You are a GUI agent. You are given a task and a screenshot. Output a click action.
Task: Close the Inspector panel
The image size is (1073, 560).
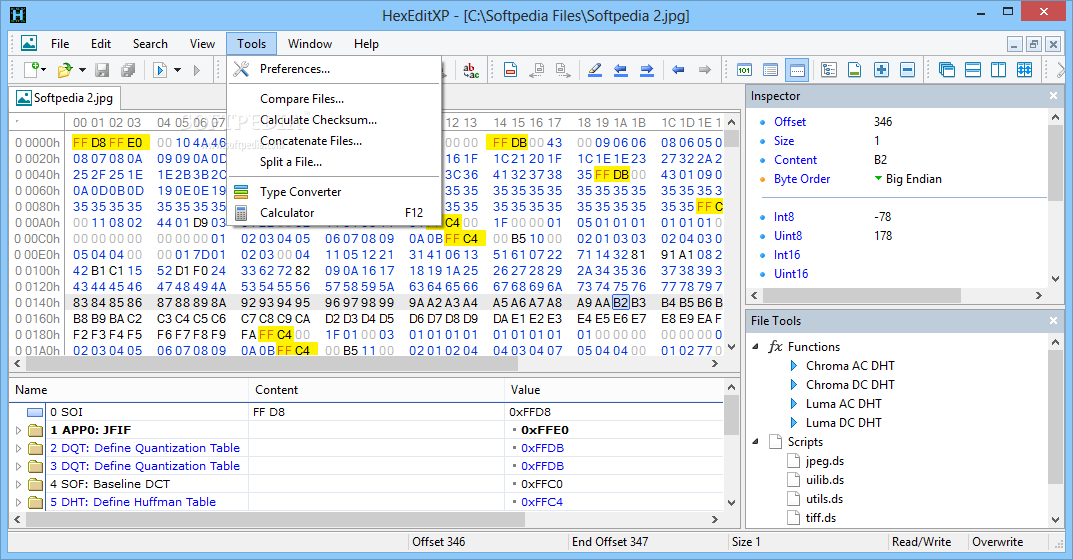1053,96
